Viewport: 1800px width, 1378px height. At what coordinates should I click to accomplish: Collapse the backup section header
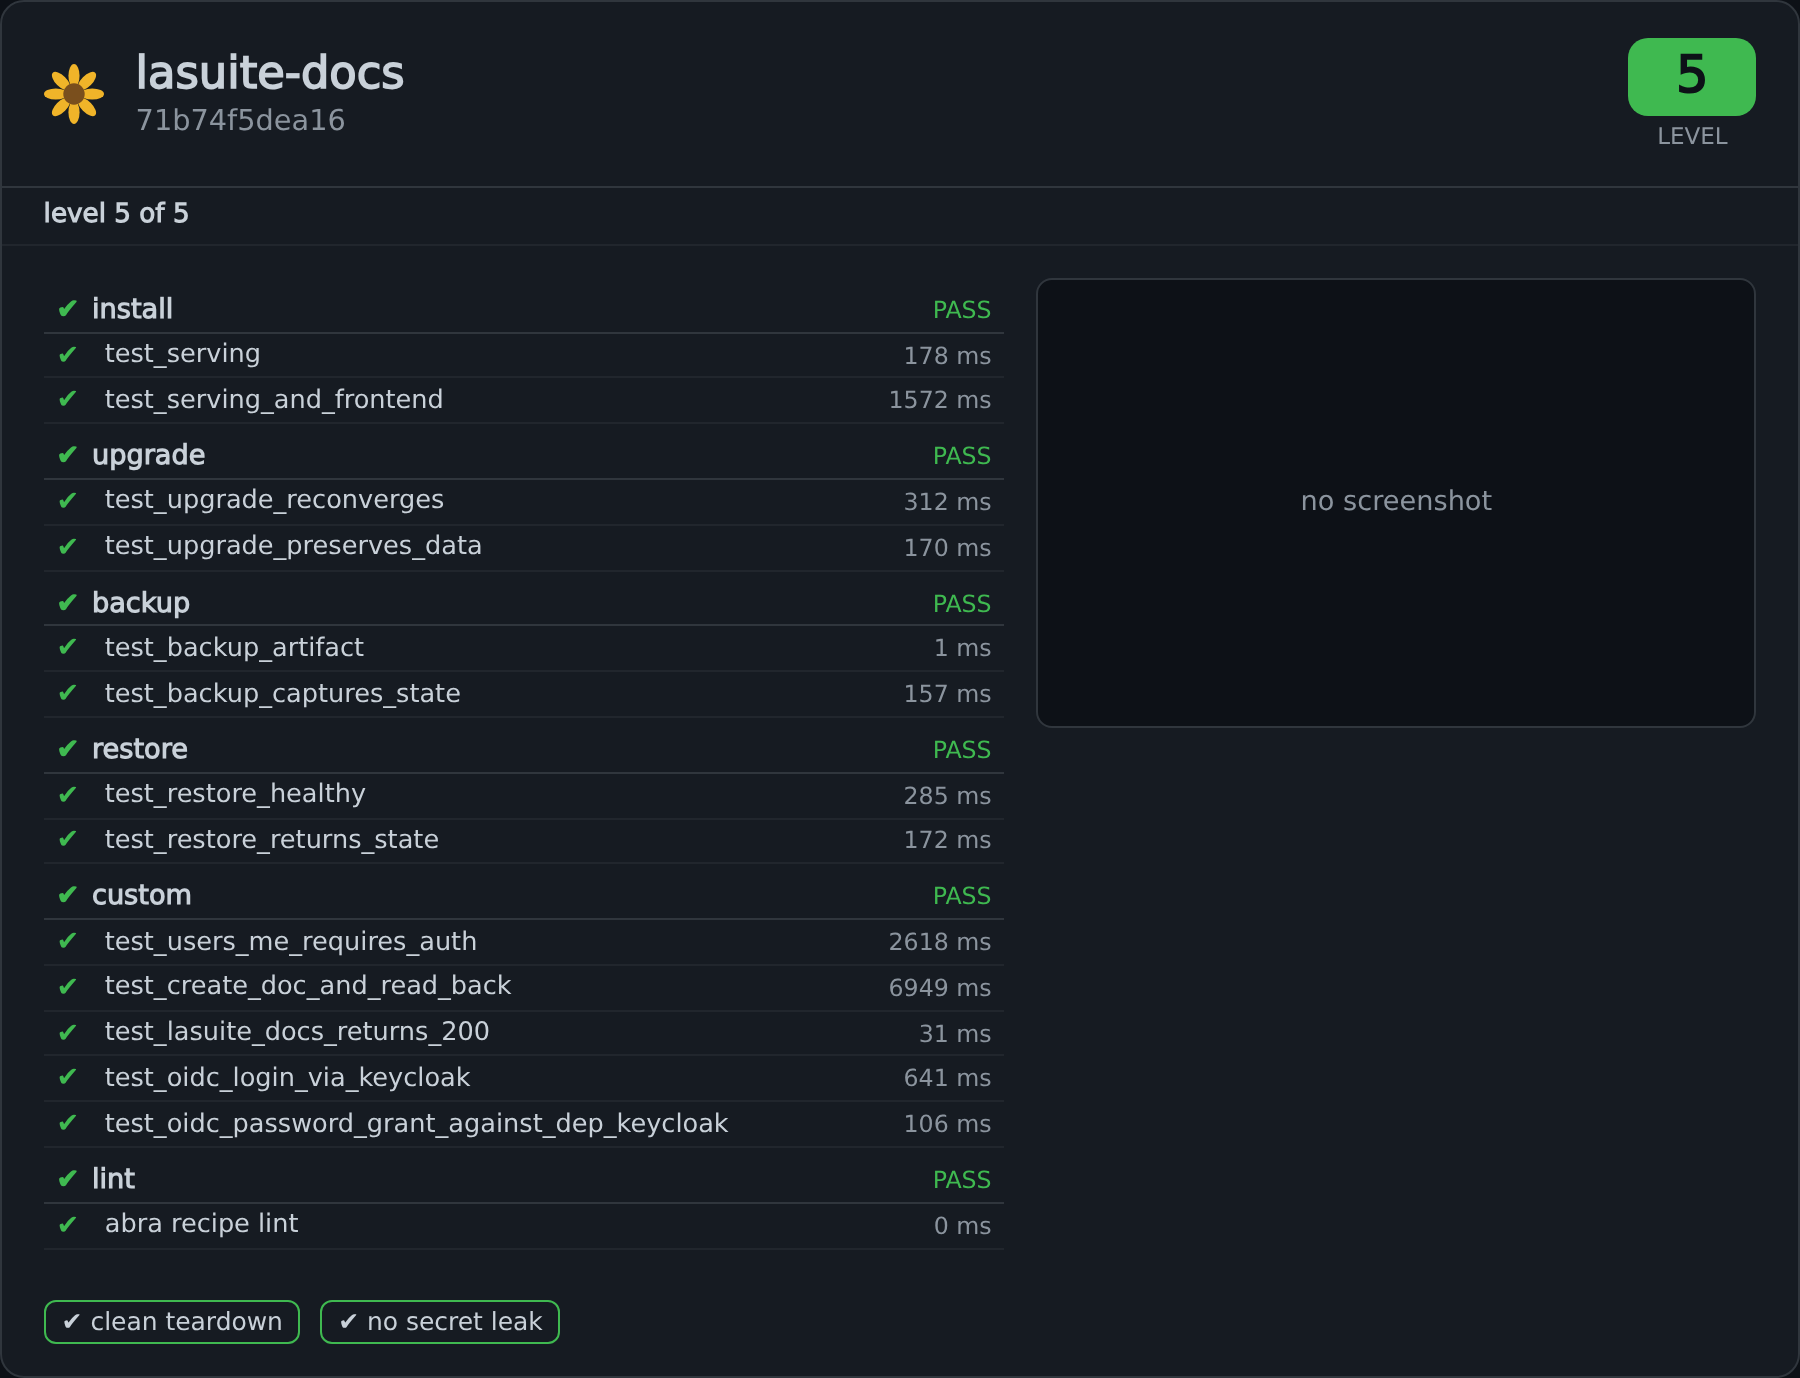tap(524, 603)
